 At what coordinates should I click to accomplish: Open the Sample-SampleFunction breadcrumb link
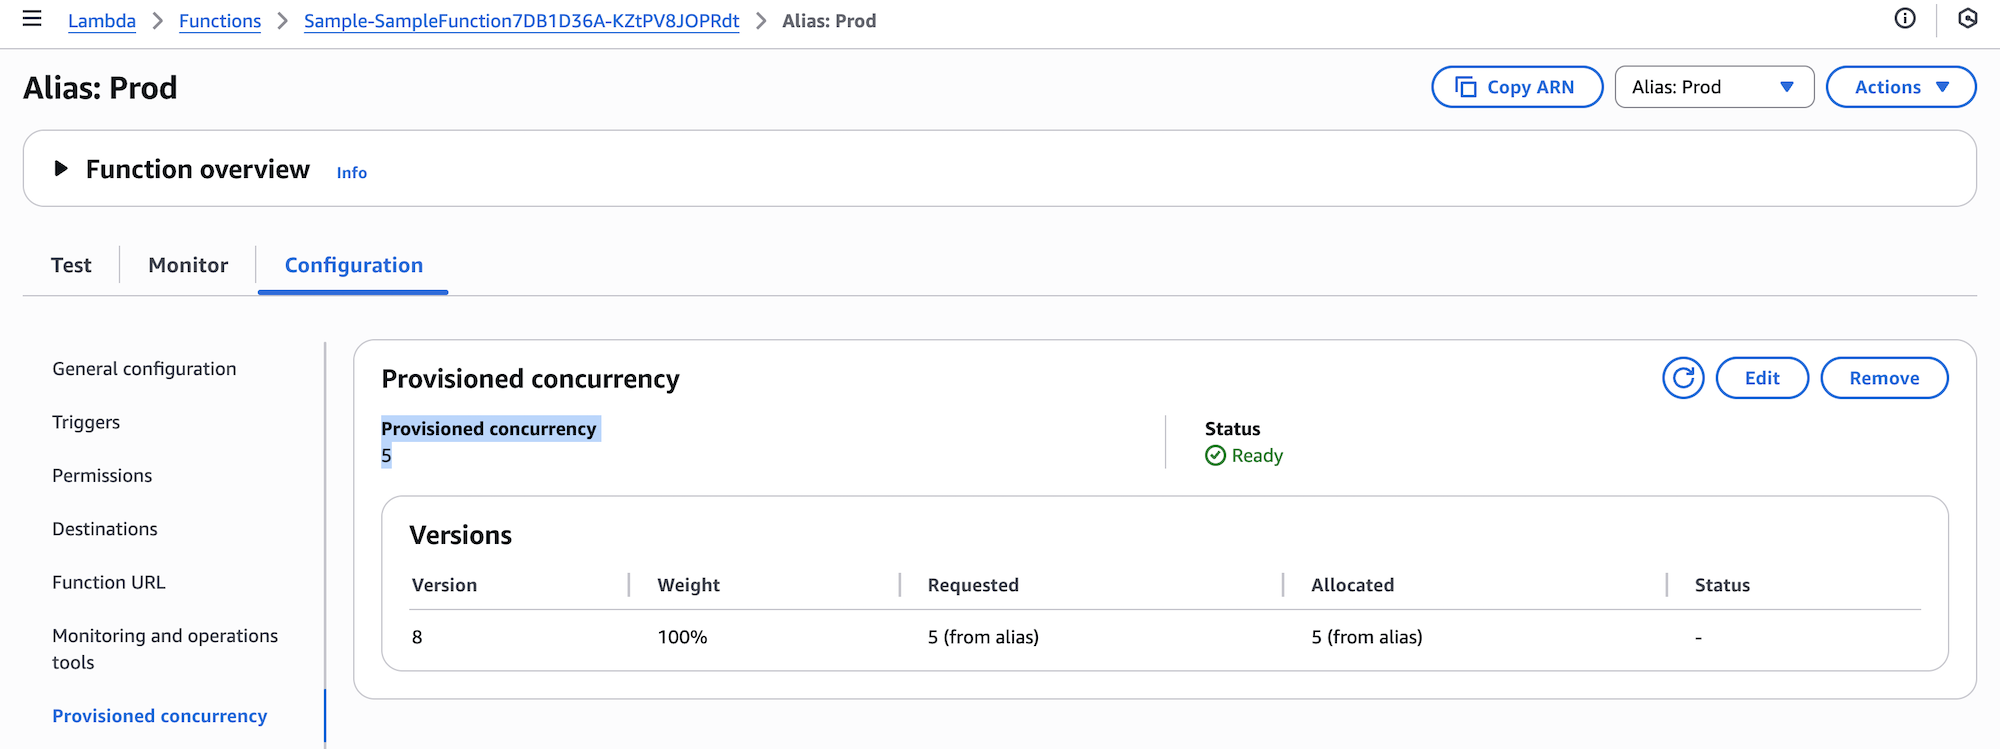click(x=521, y=21)
